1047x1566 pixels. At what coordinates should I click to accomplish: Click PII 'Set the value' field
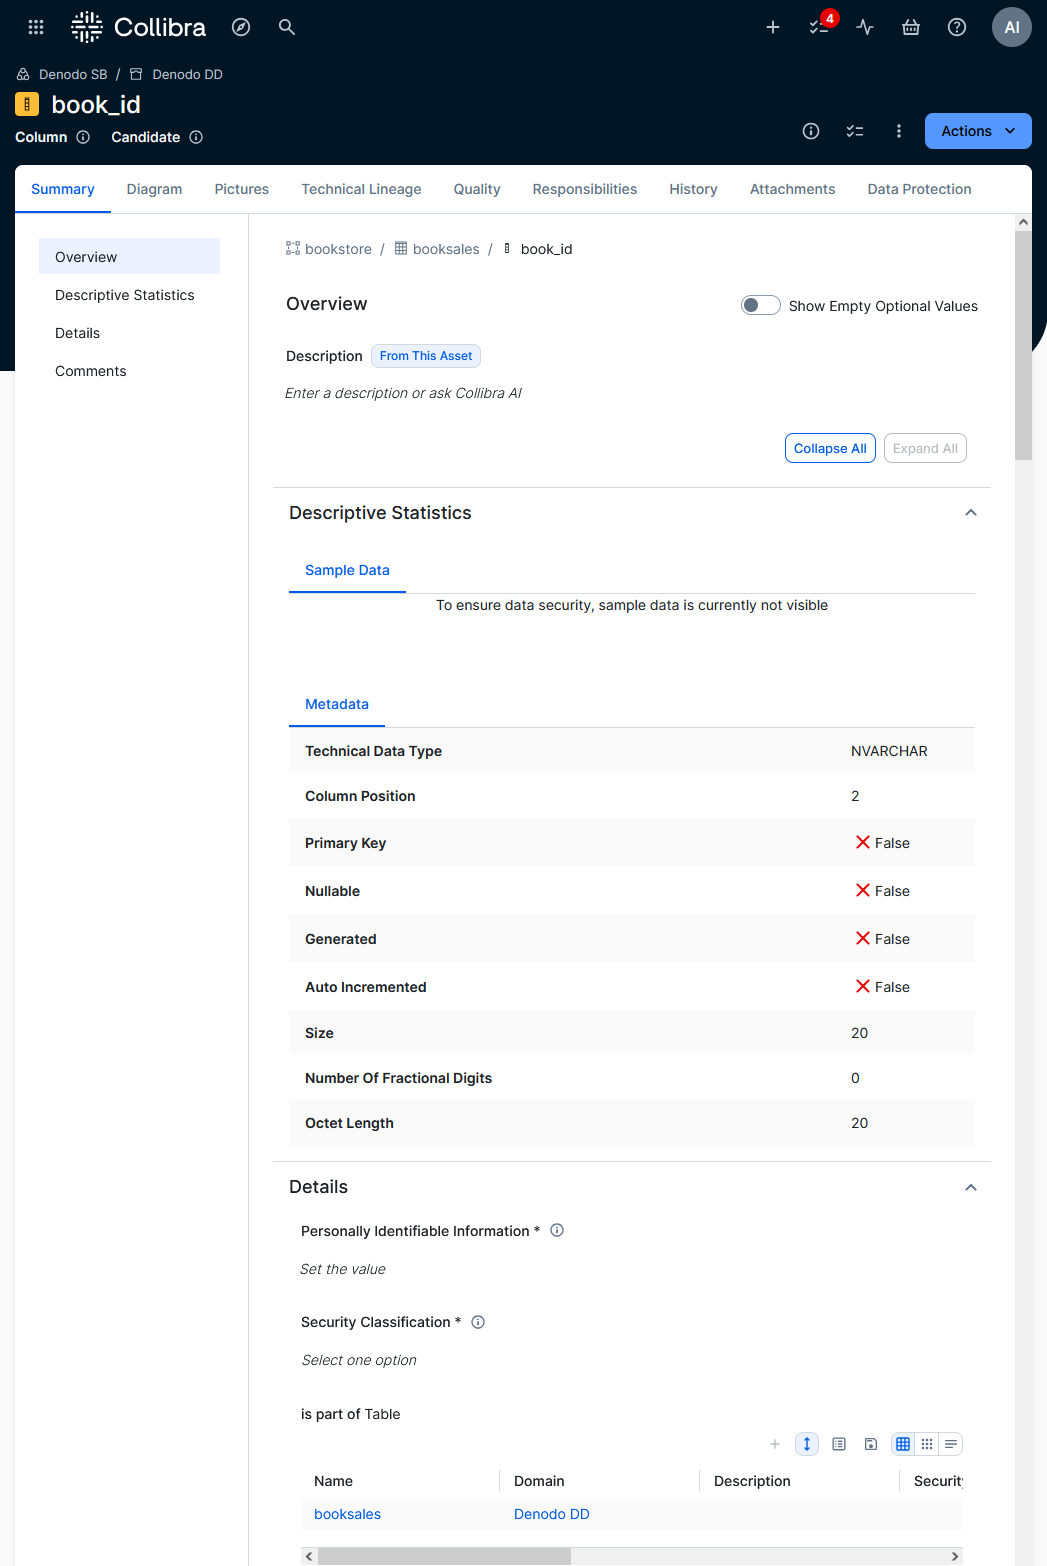point(343,1269)
